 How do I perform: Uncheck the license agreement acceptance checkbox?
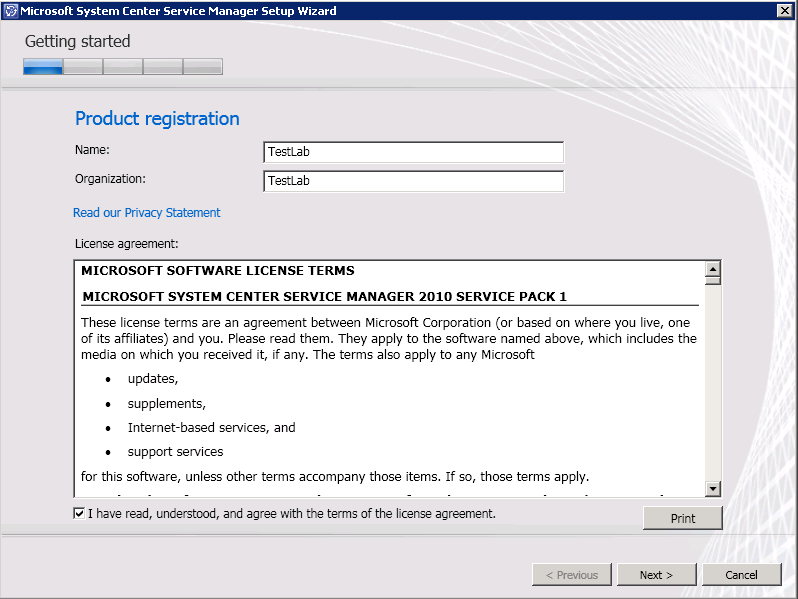click(x=79, y=513)
